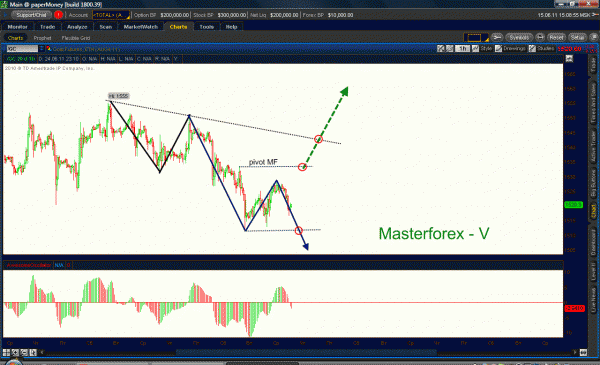The width and height of the screenshot is (600, 365).
Task: Click the Support/Chat button
Action: [x=31, y=15]
